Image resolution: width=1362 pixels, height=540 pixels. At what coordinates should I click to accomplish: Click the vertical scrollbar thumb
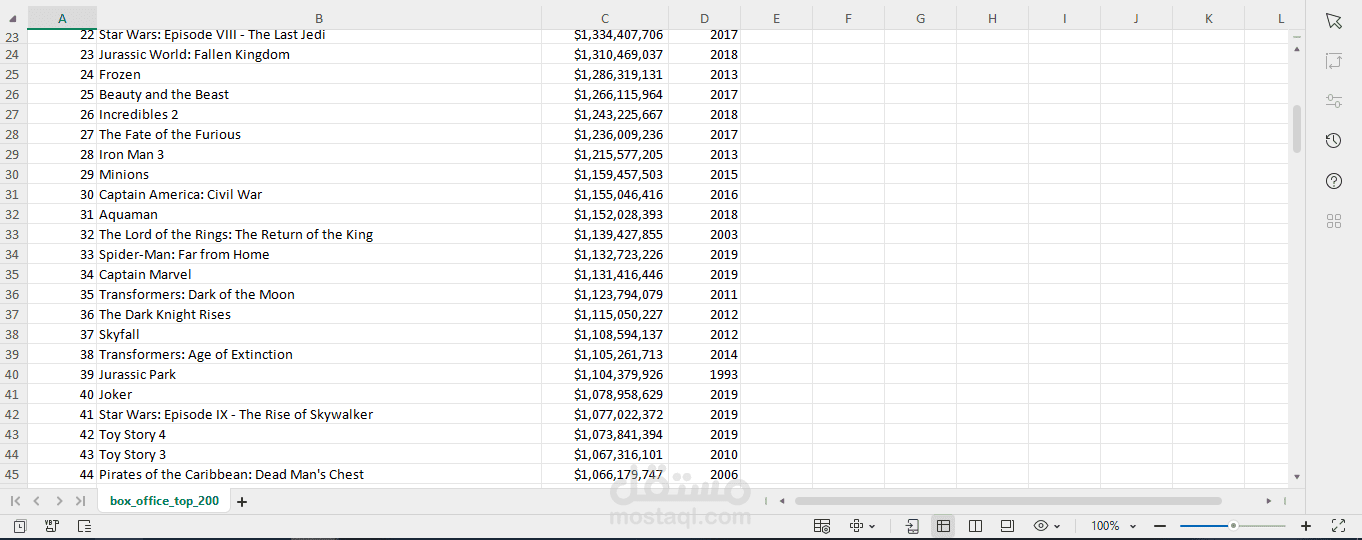click(1297, 129)
